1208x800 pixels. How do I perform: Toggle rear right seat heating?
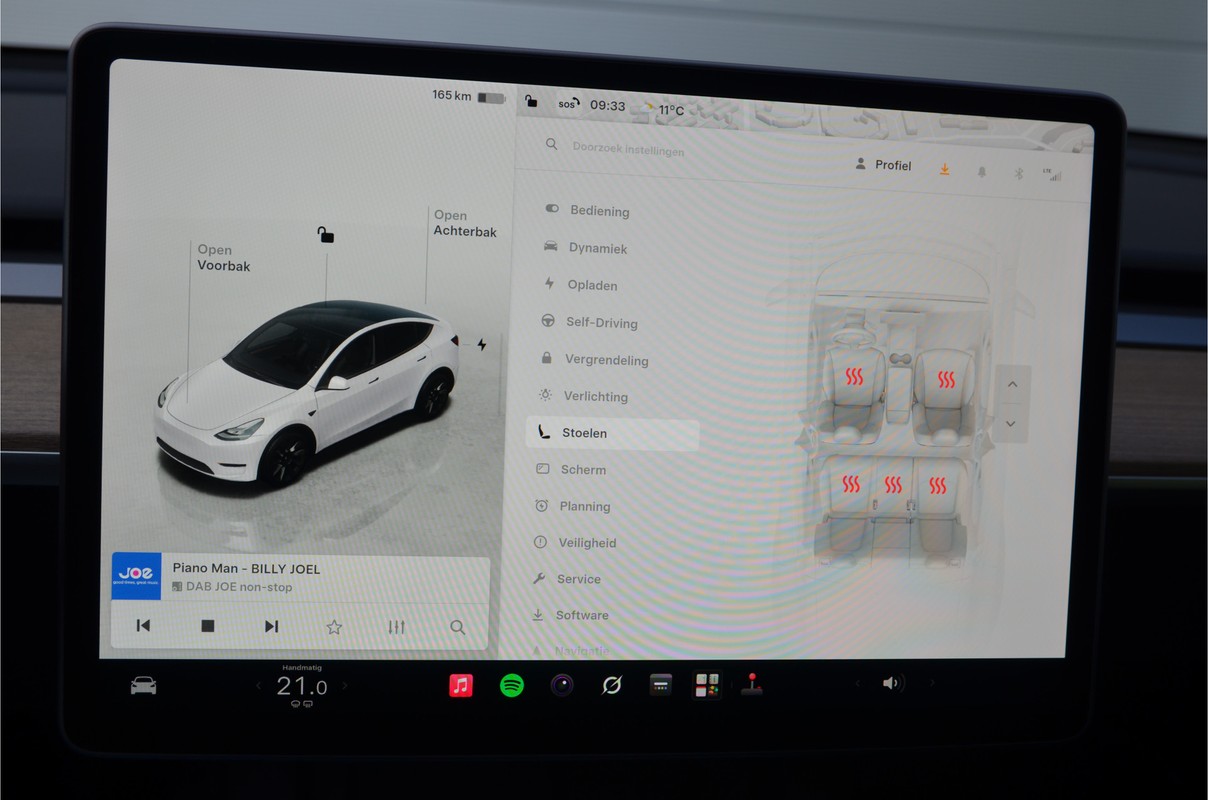coord(937,486)
